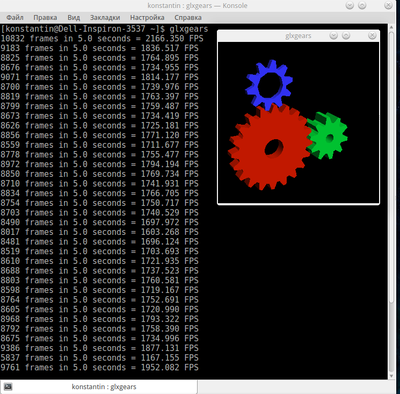Close the Konsole window
Viewport: 400px width, 394px height.
coord(388,5)
